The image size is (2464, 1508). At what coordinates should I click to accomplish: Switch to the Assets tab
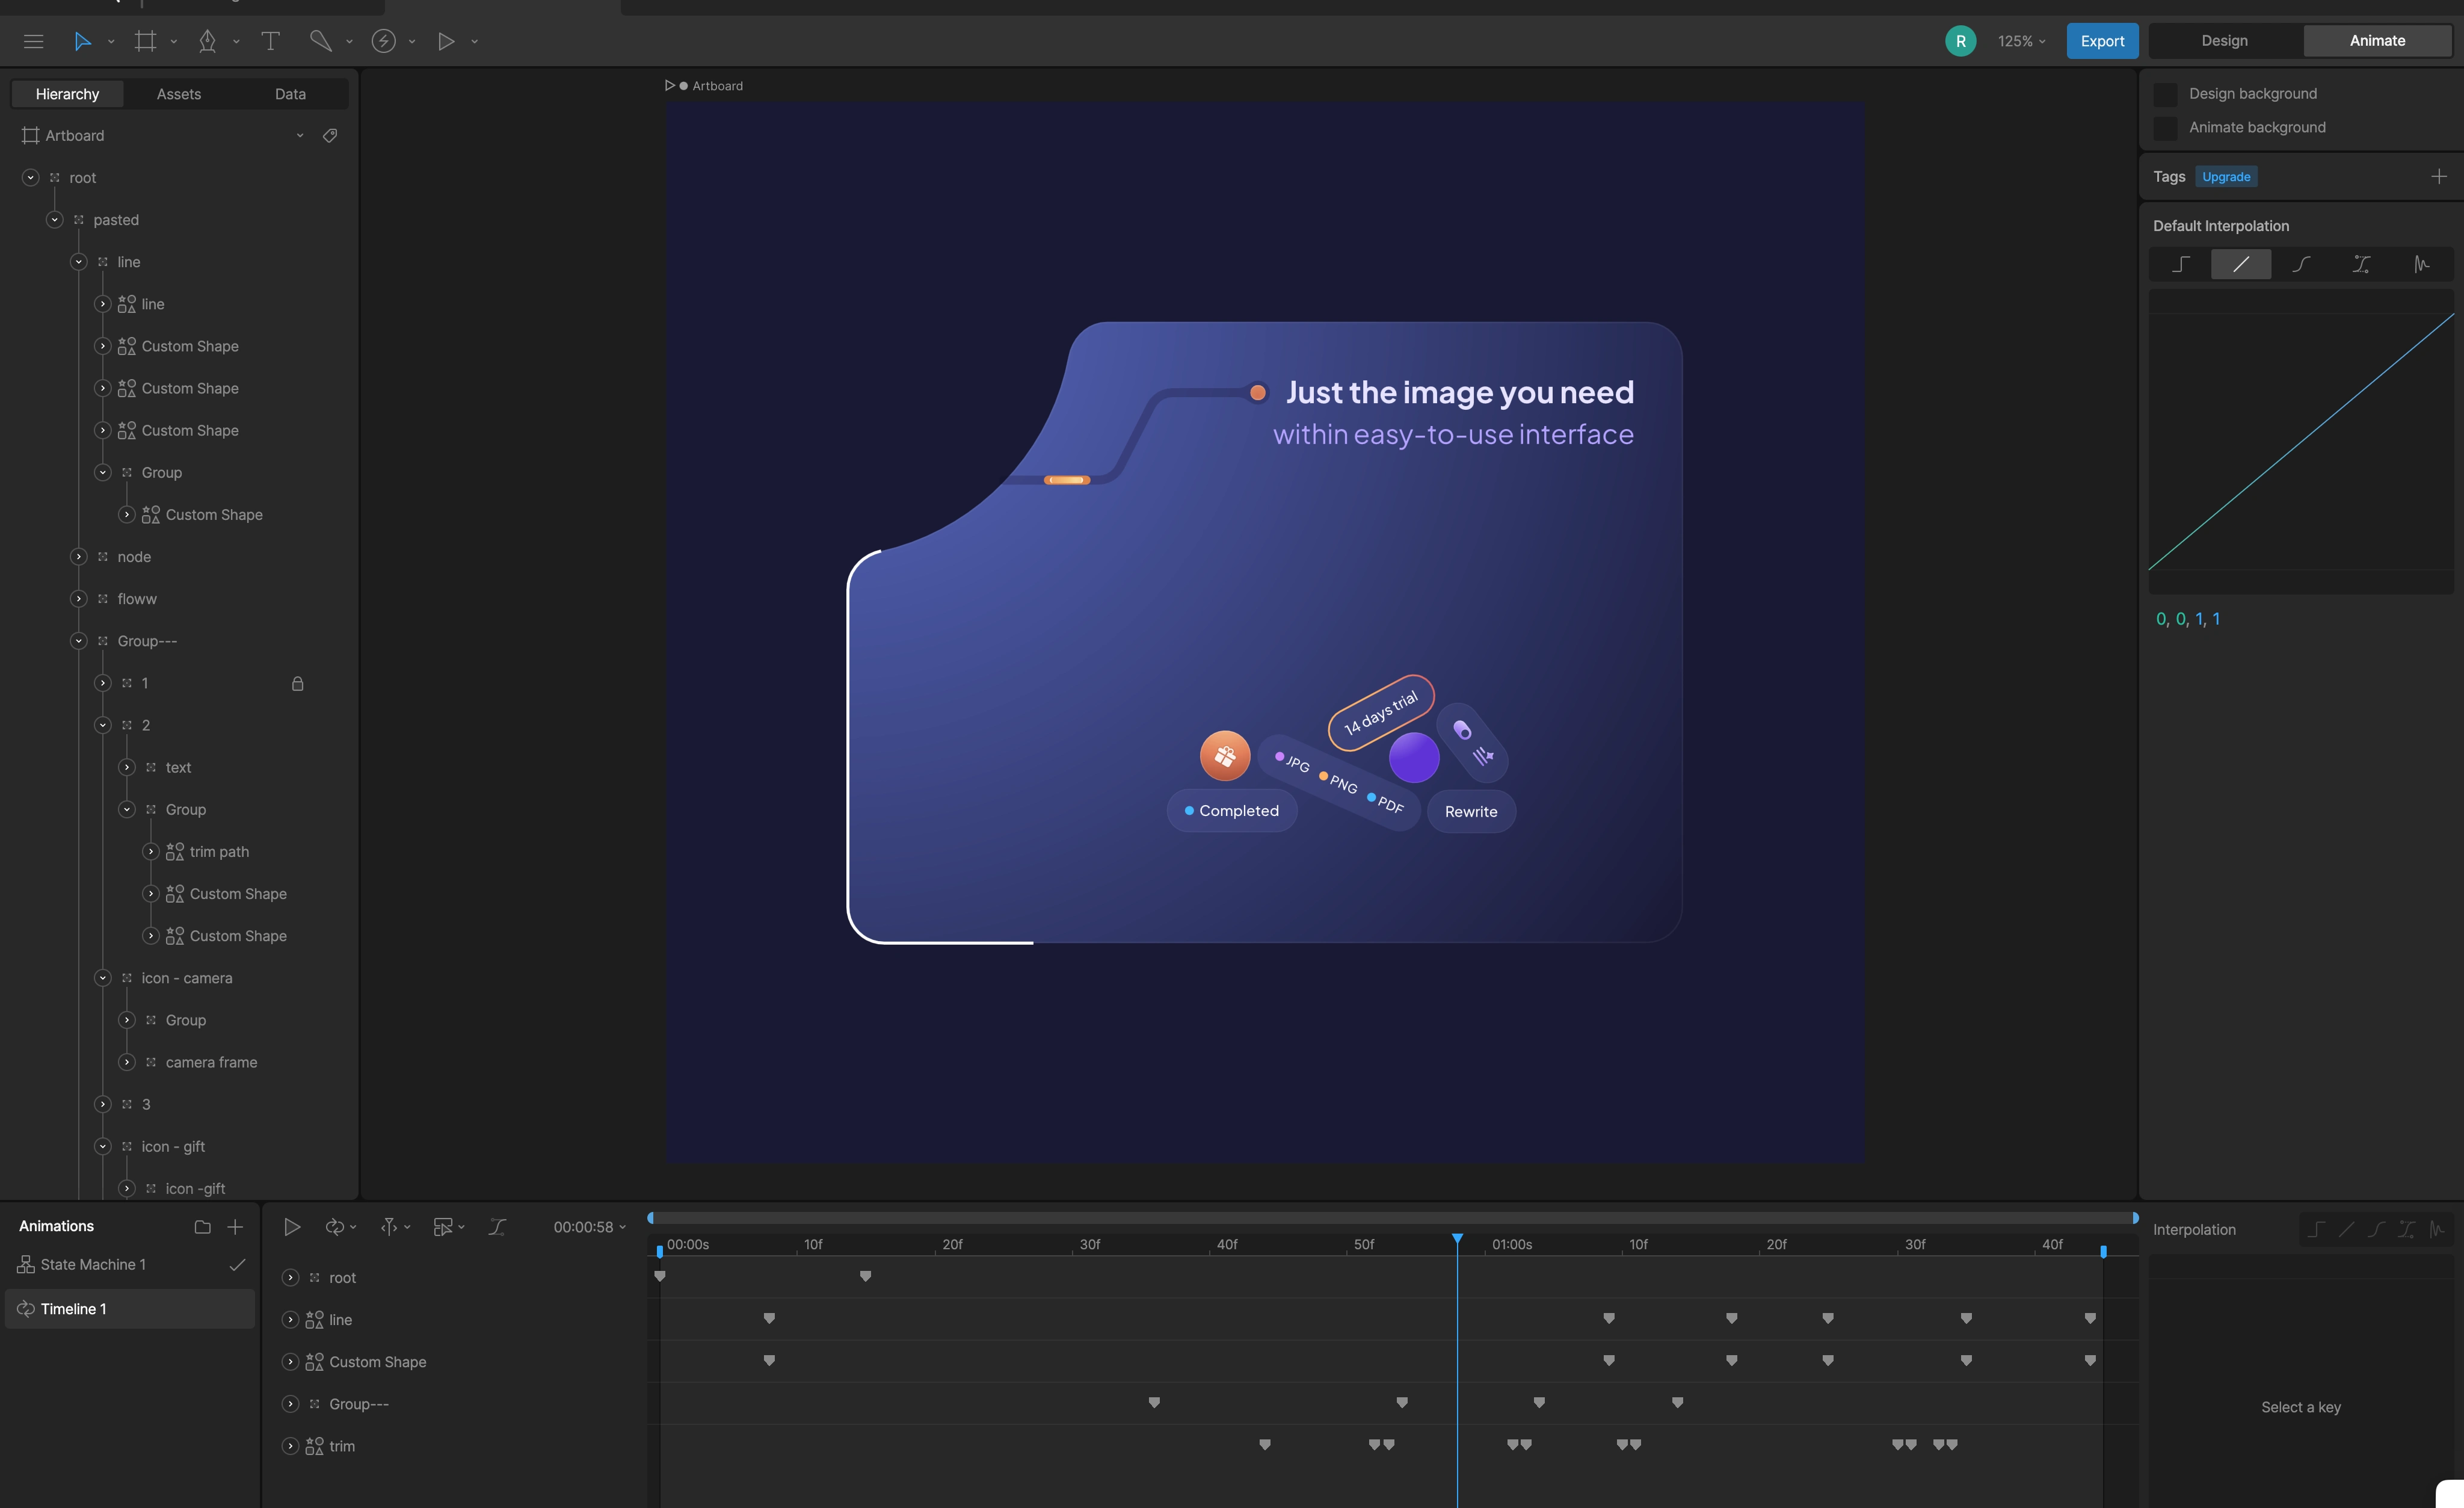(x=179, y=94)
